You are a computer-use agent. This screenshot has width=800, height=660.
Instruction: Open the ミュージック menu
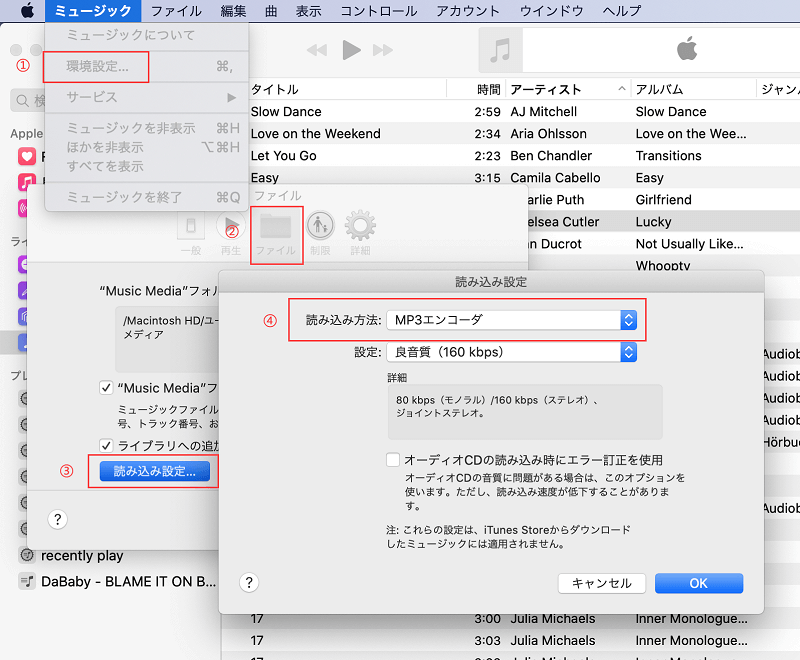(93, 11)
